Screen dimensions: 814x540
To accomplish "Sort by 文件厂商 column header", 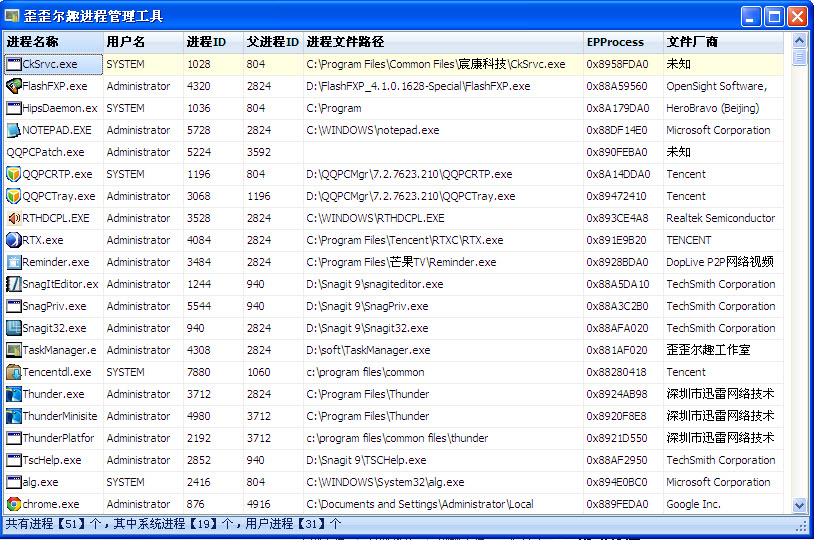I will pyautogui.click(x=723, y=42).
